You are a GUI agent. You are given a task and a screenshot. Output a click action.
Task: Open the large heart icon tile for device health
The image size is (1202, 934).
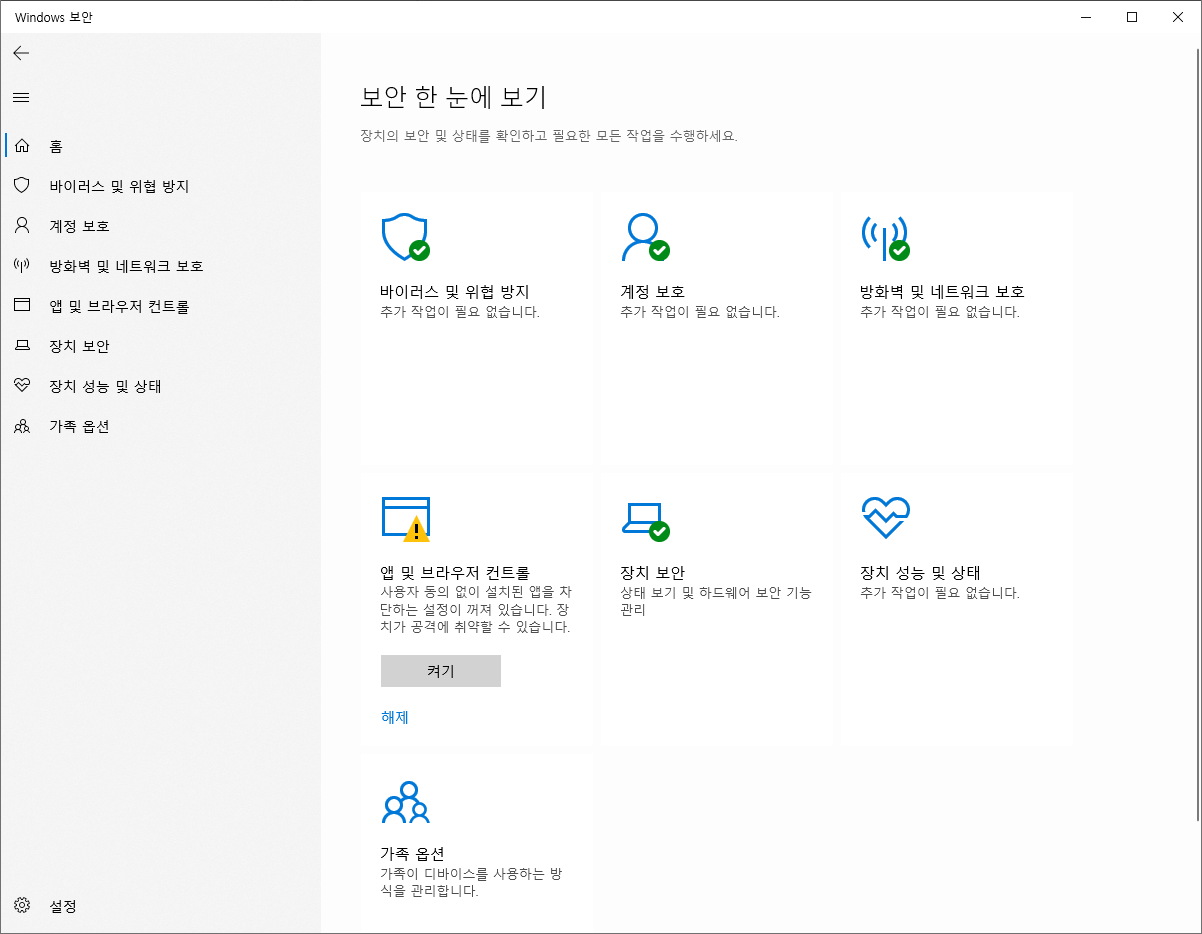[885, 518]
